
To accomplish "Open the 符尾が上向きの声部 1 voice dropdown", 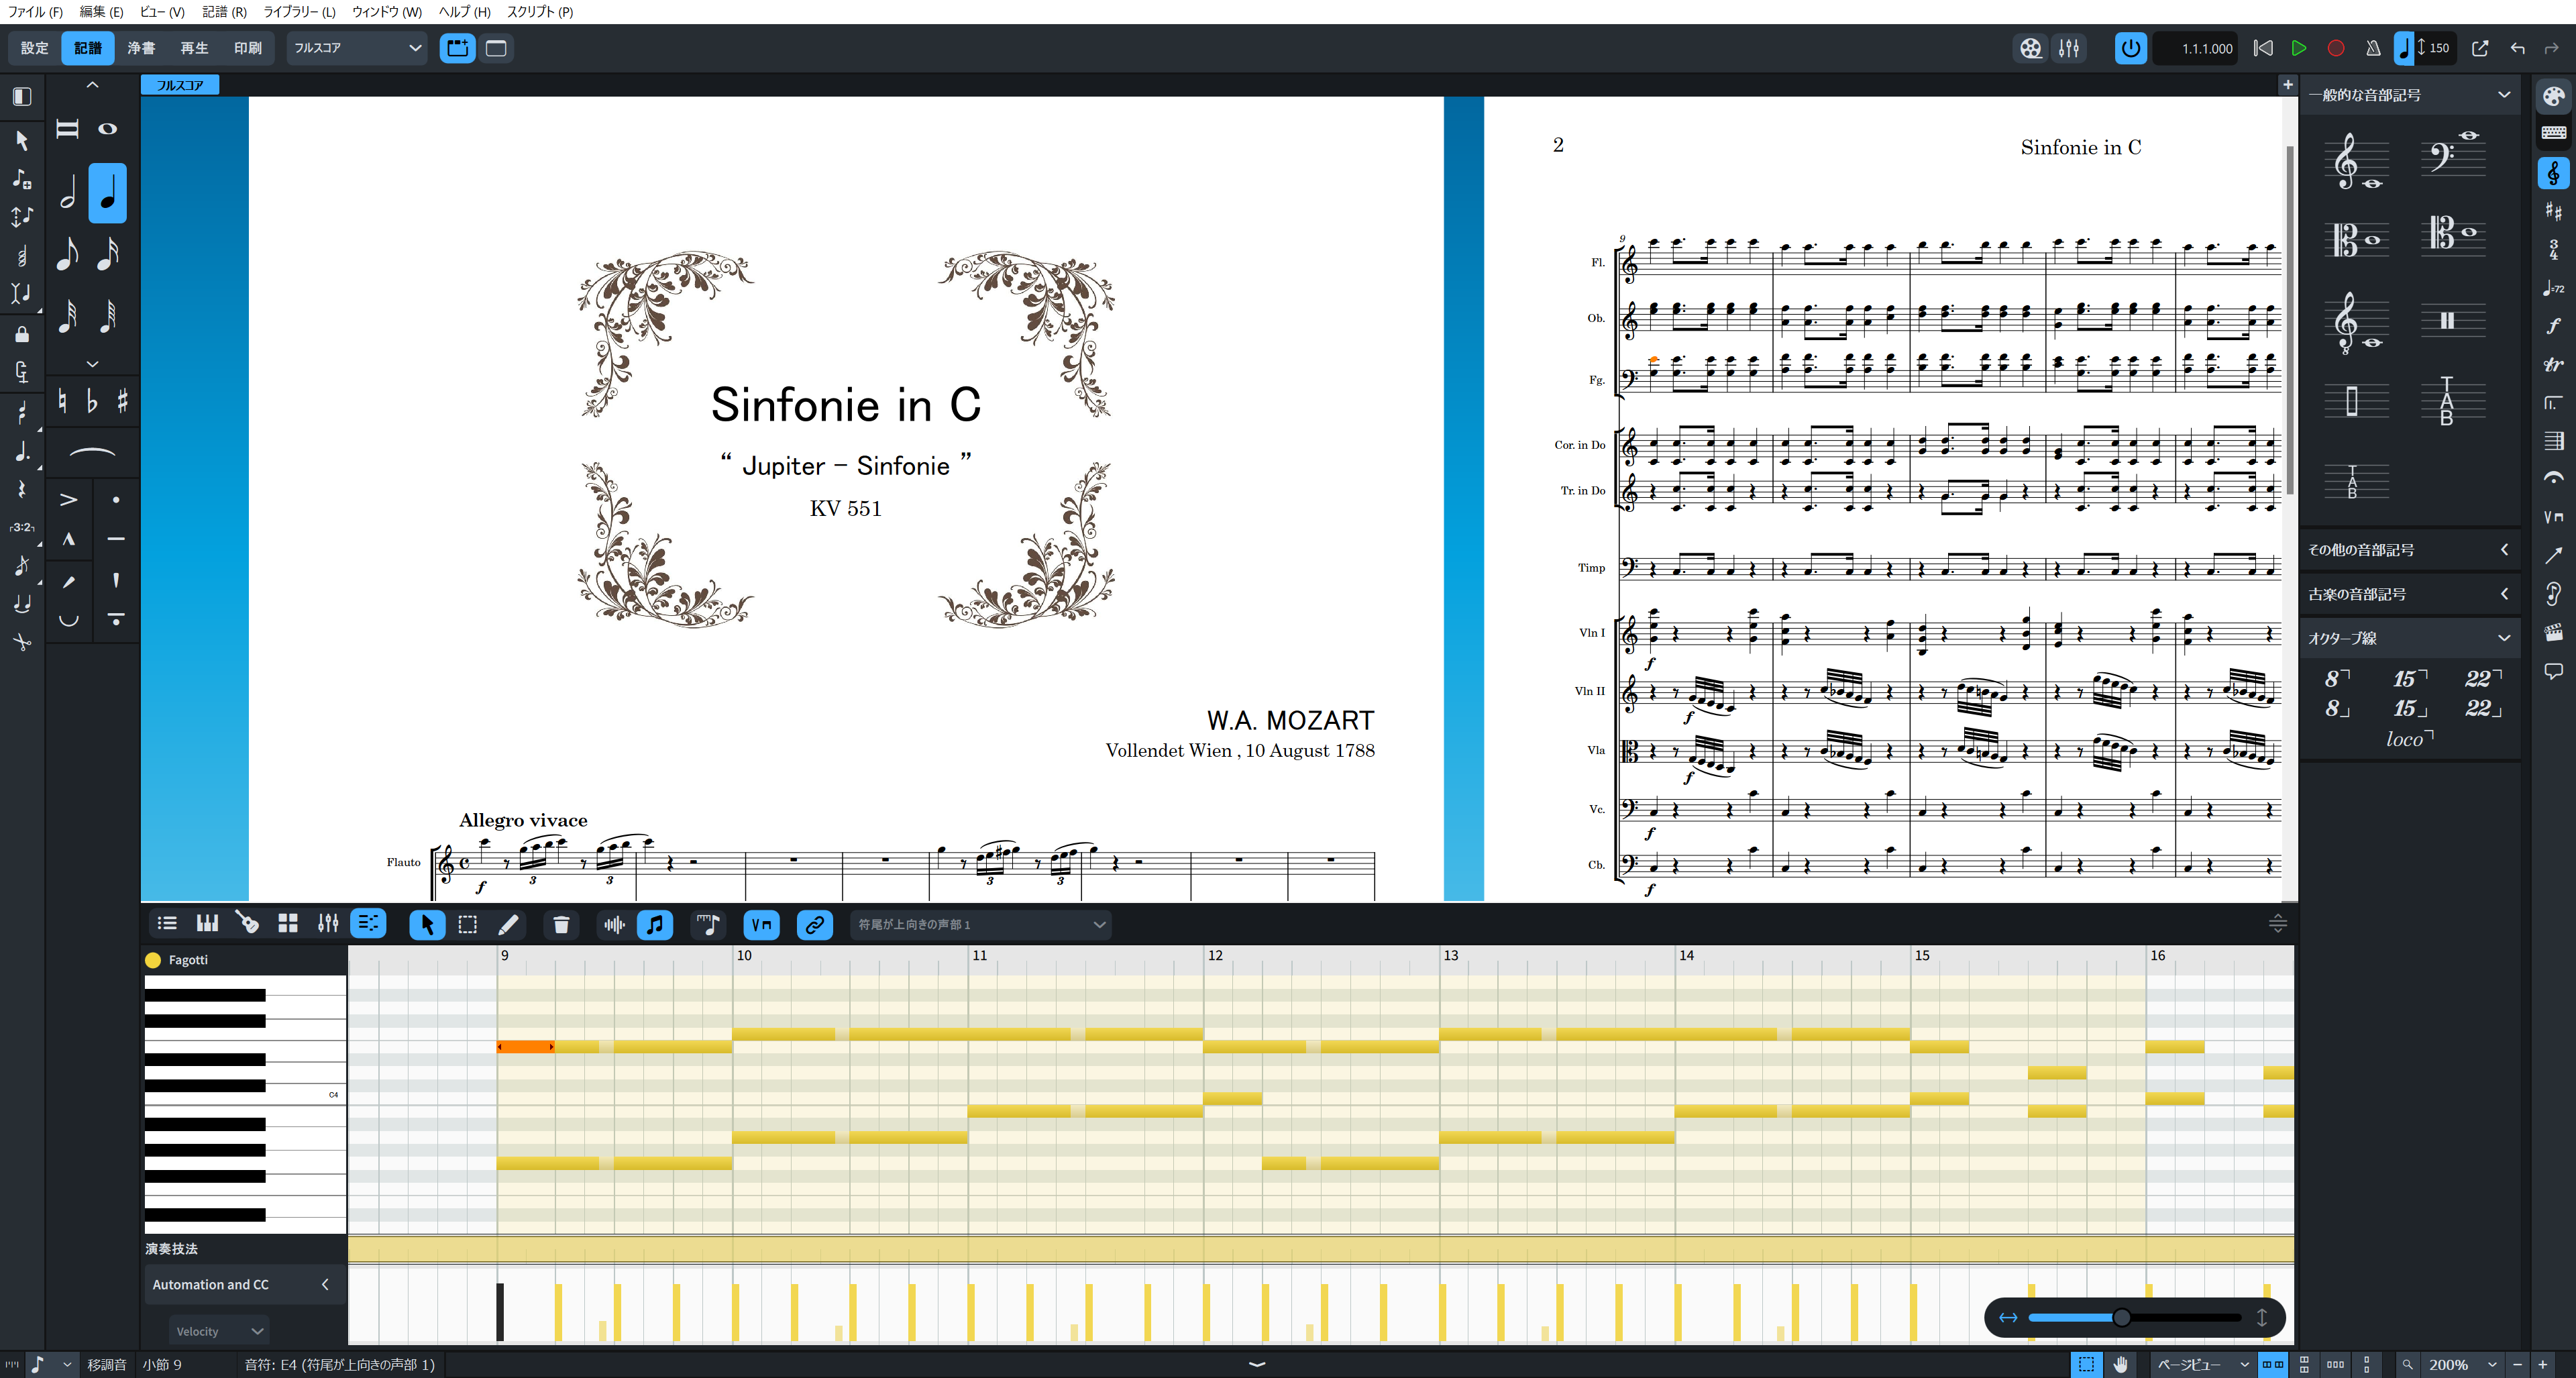I will [981, 925].
